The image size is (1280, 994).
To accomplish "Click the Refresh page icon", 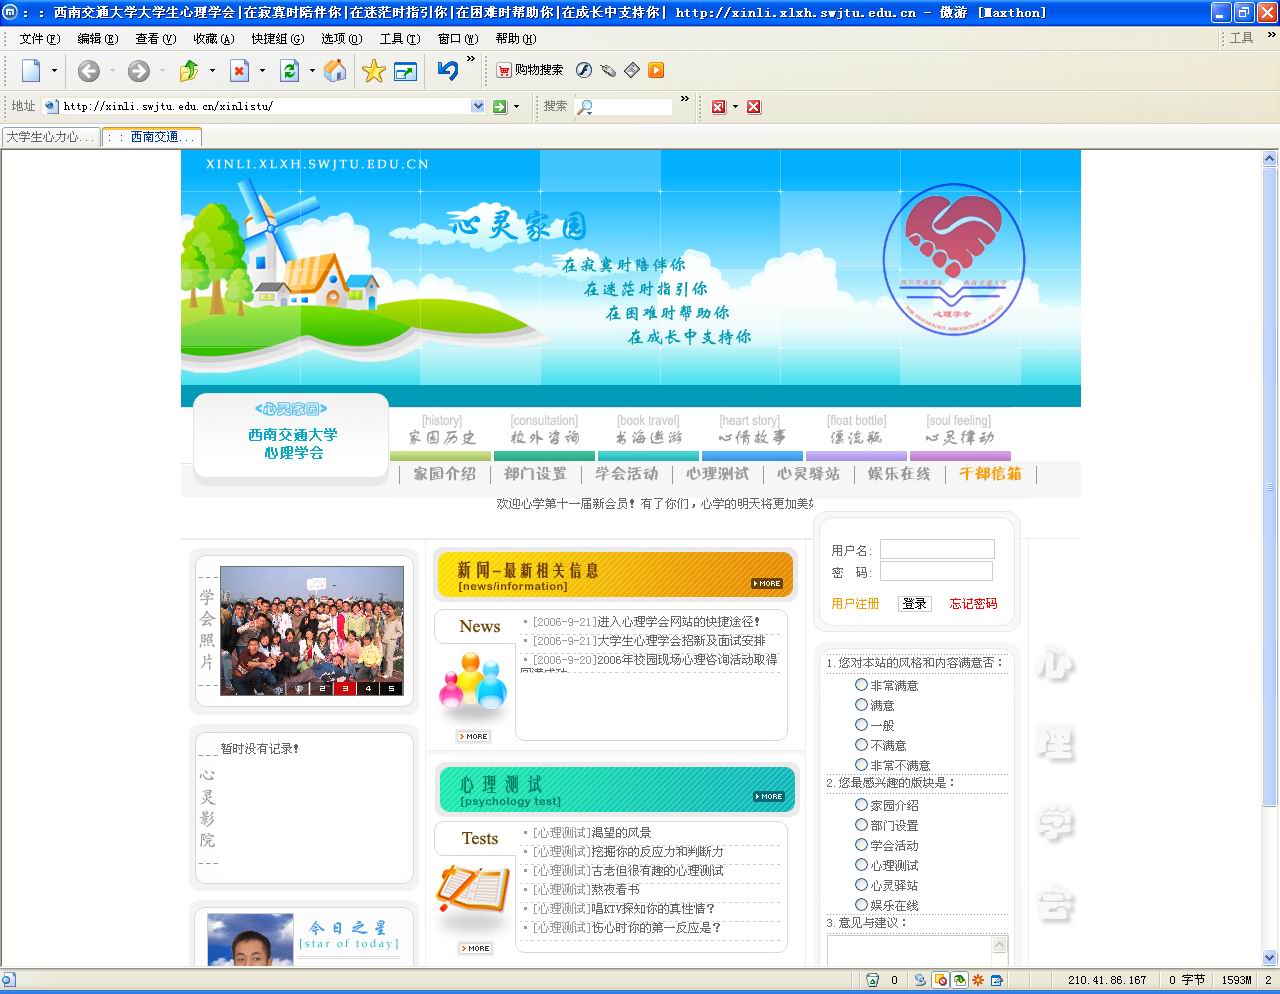I will pos(290,70).
